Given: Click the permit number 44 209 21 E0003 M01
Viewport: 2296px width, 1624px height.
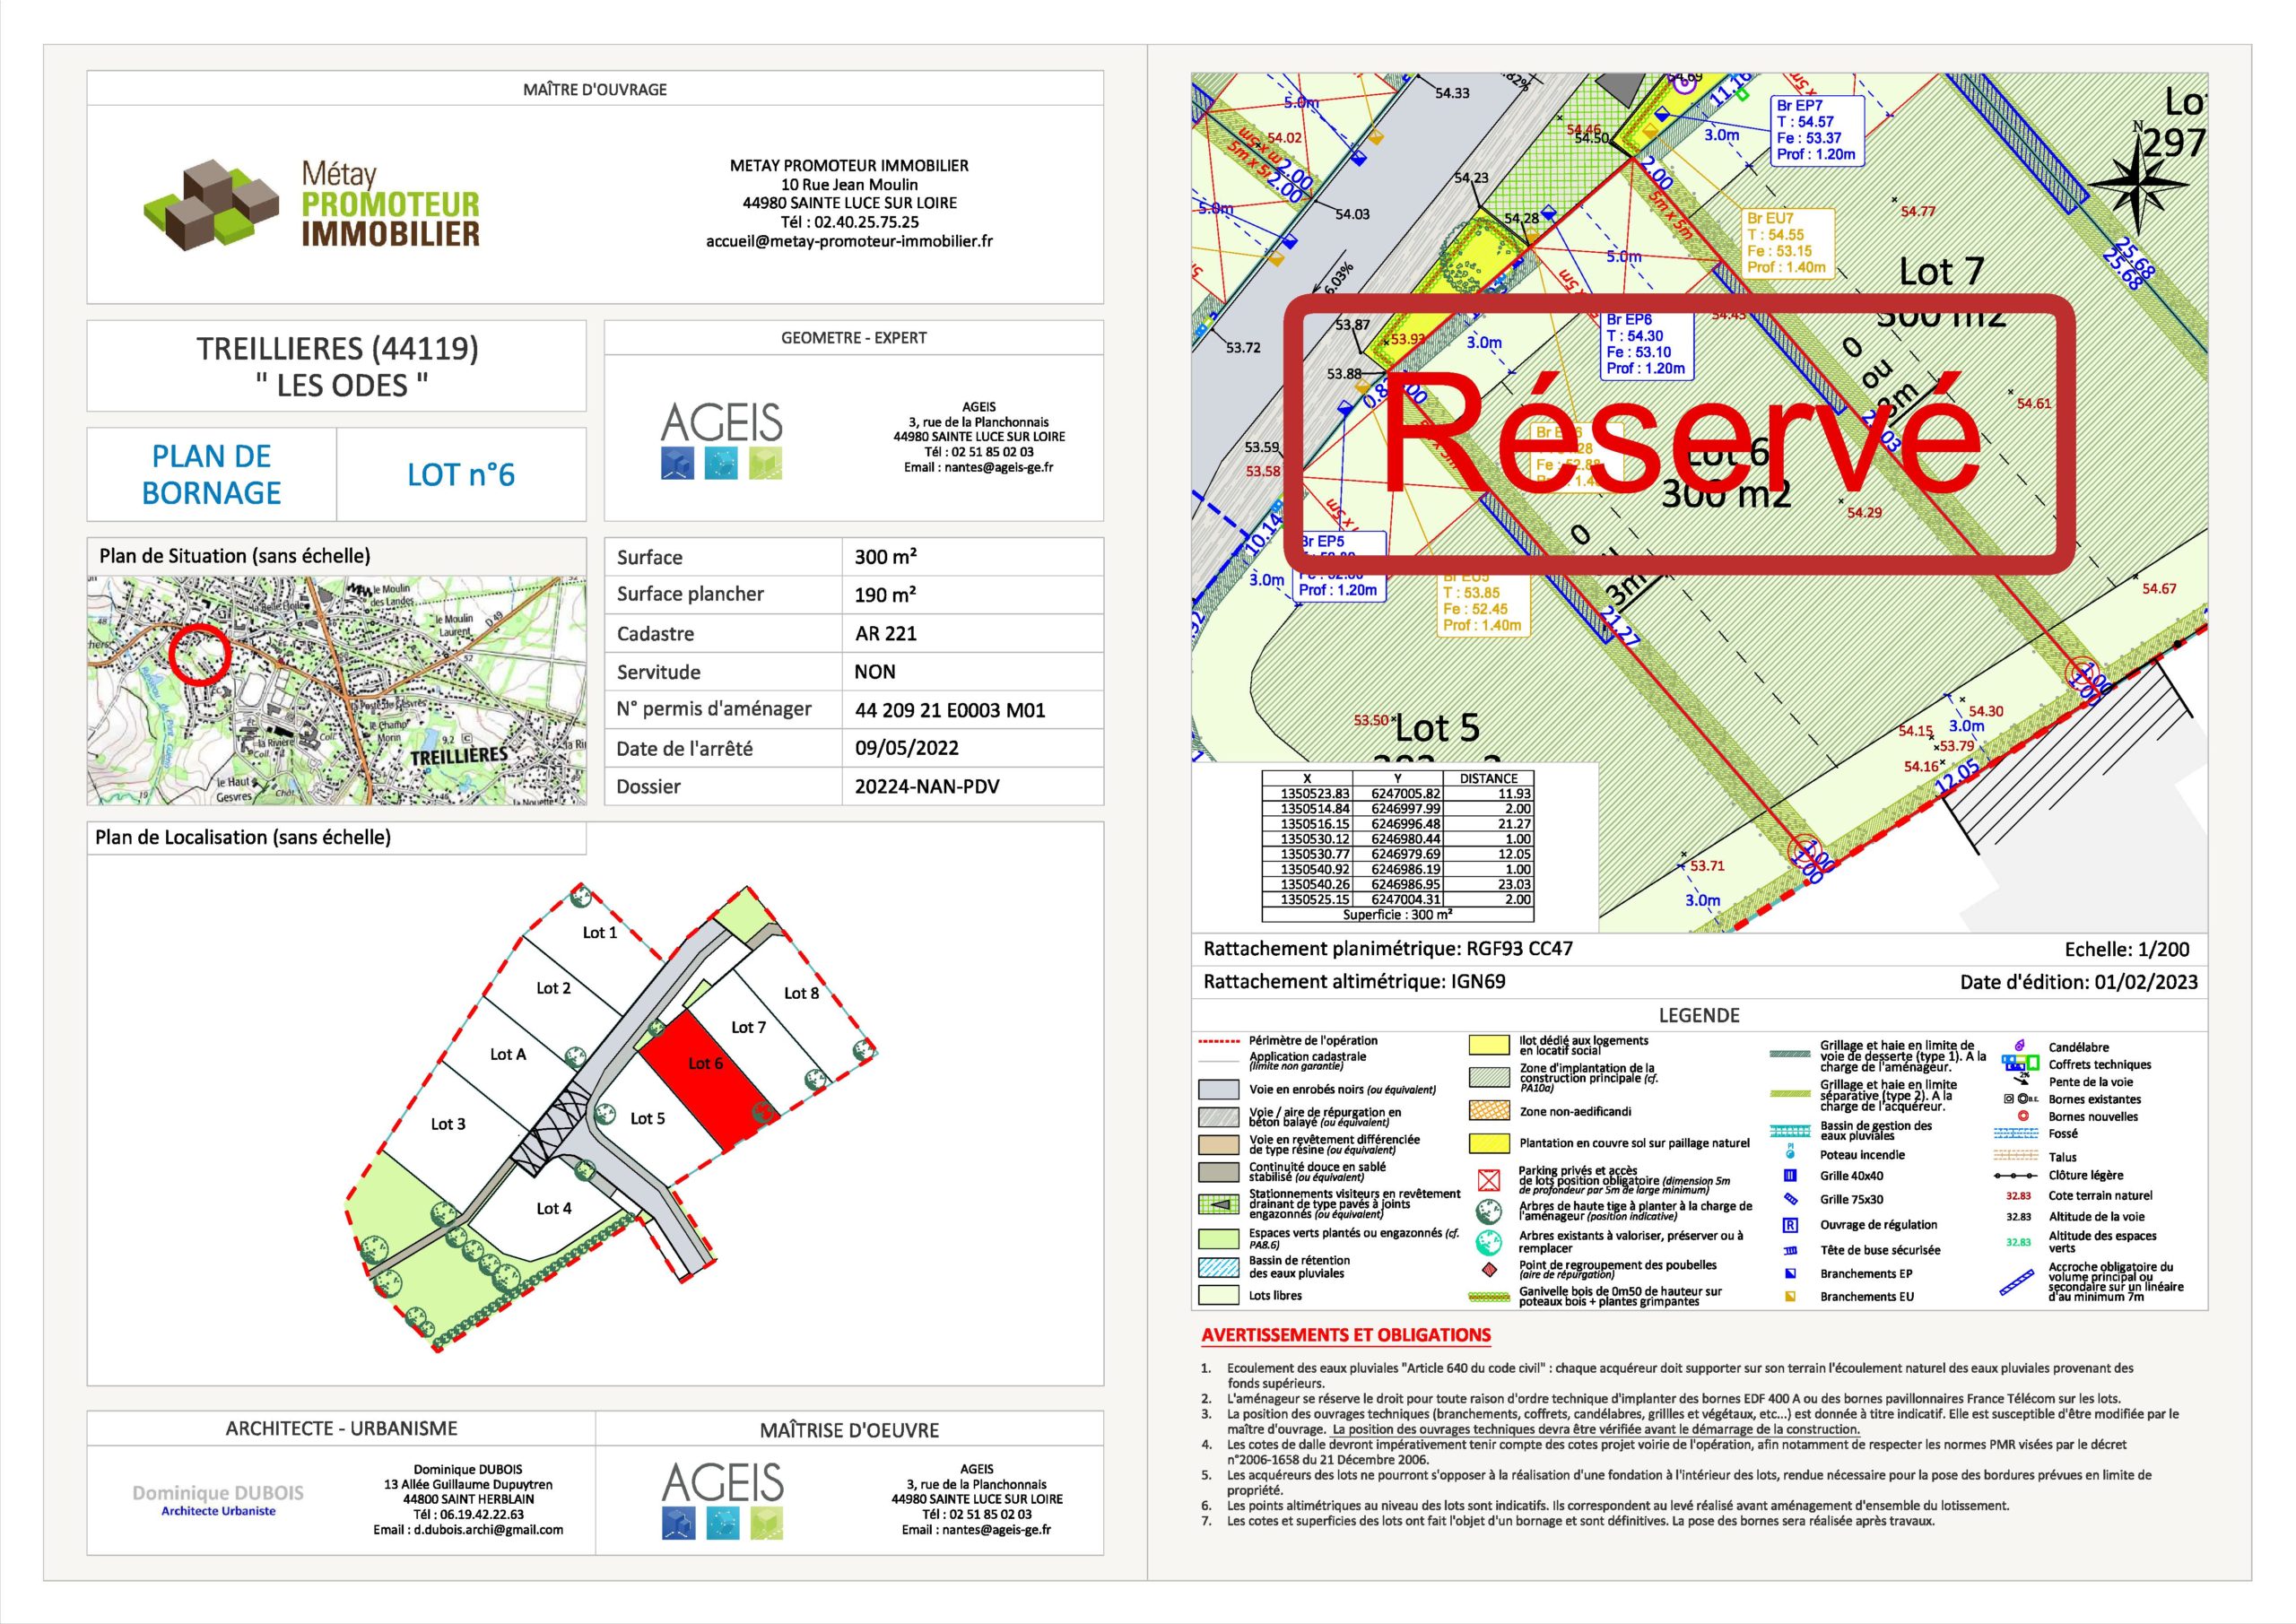Looking at the screenshot, I should 950,710.
